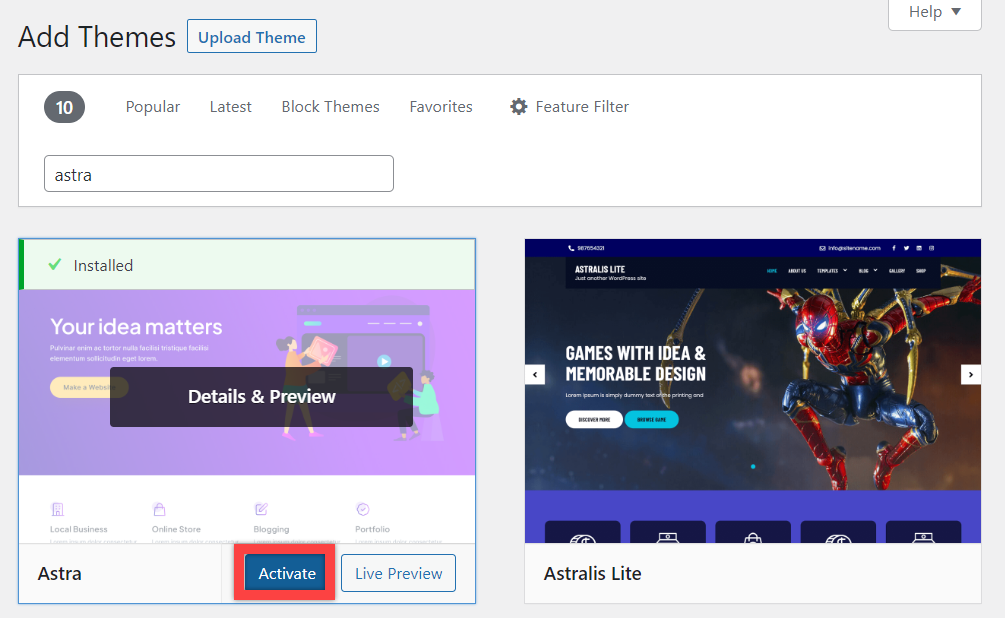Screen dimensions: 1005x618
Task: Activate the Astra theme
Action: [287, 573]
